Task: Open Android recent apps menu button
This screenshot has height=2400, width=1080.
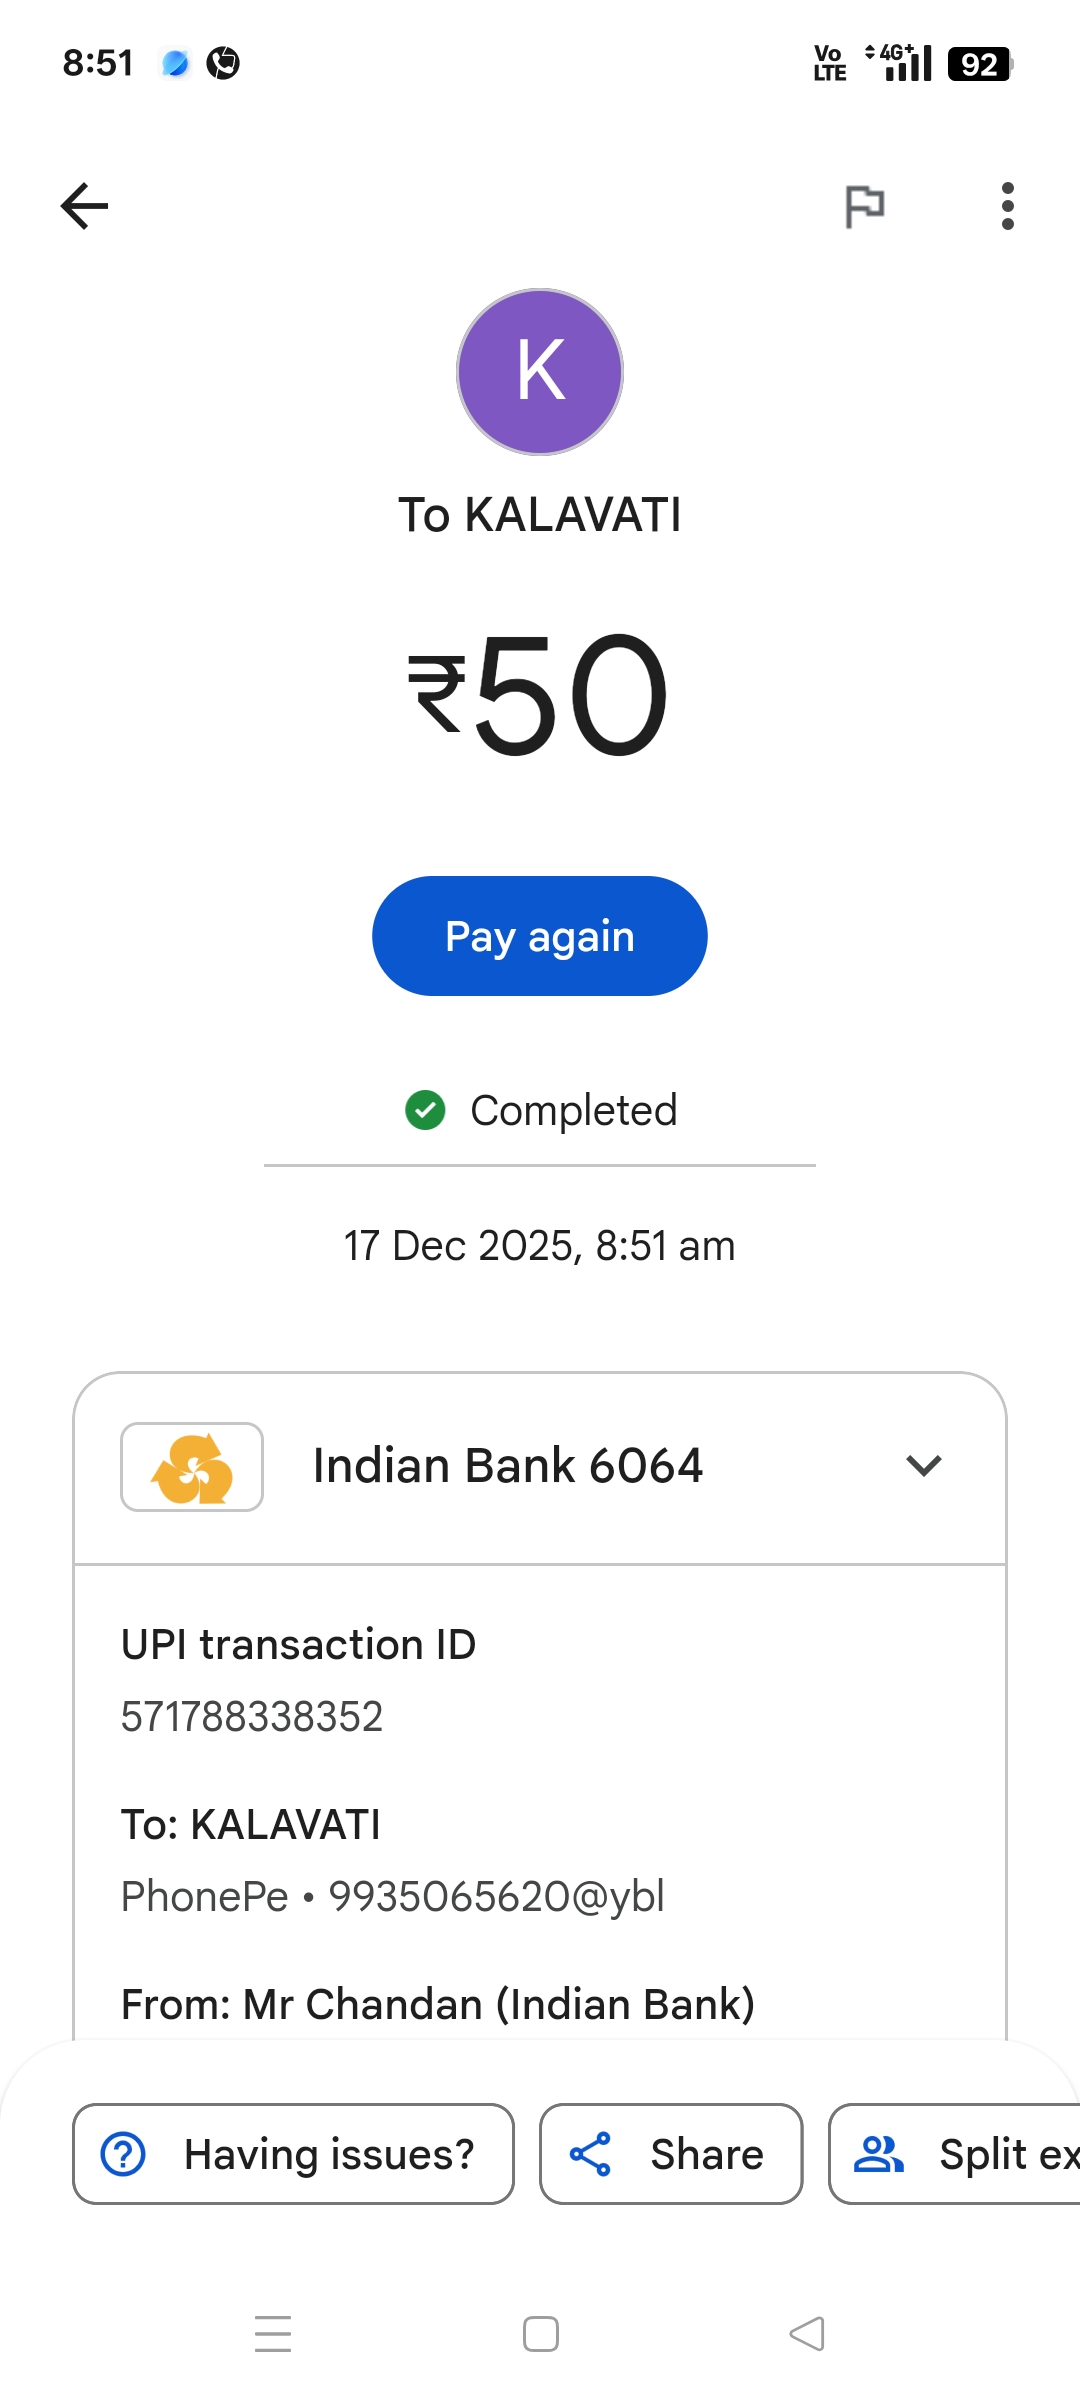Action: [x=272, y=2334]
